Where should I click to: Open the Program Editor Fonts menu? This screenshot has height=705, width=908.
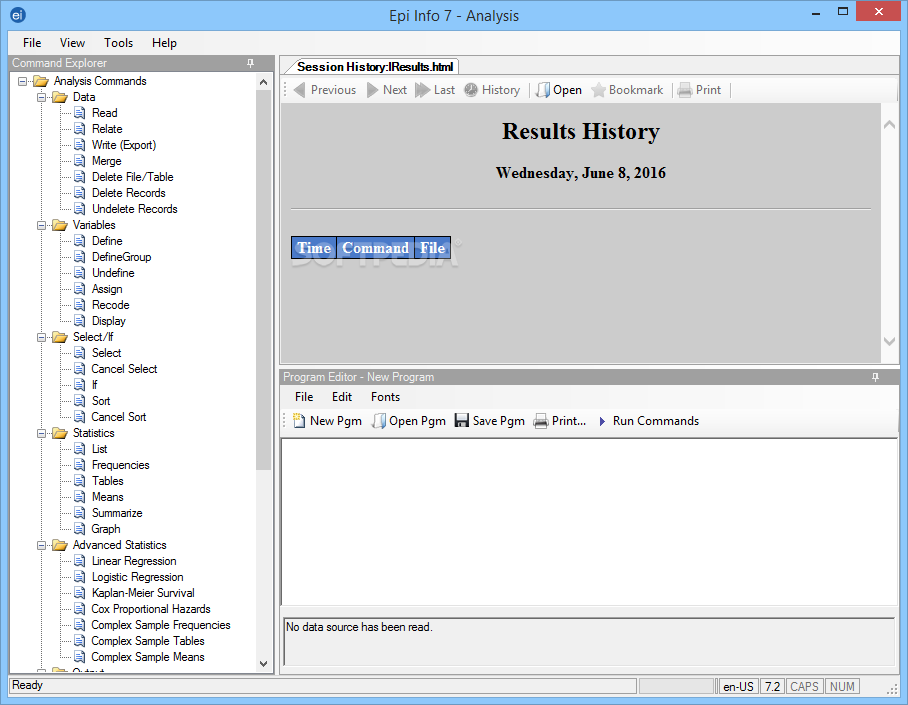[x=385, y=397]
